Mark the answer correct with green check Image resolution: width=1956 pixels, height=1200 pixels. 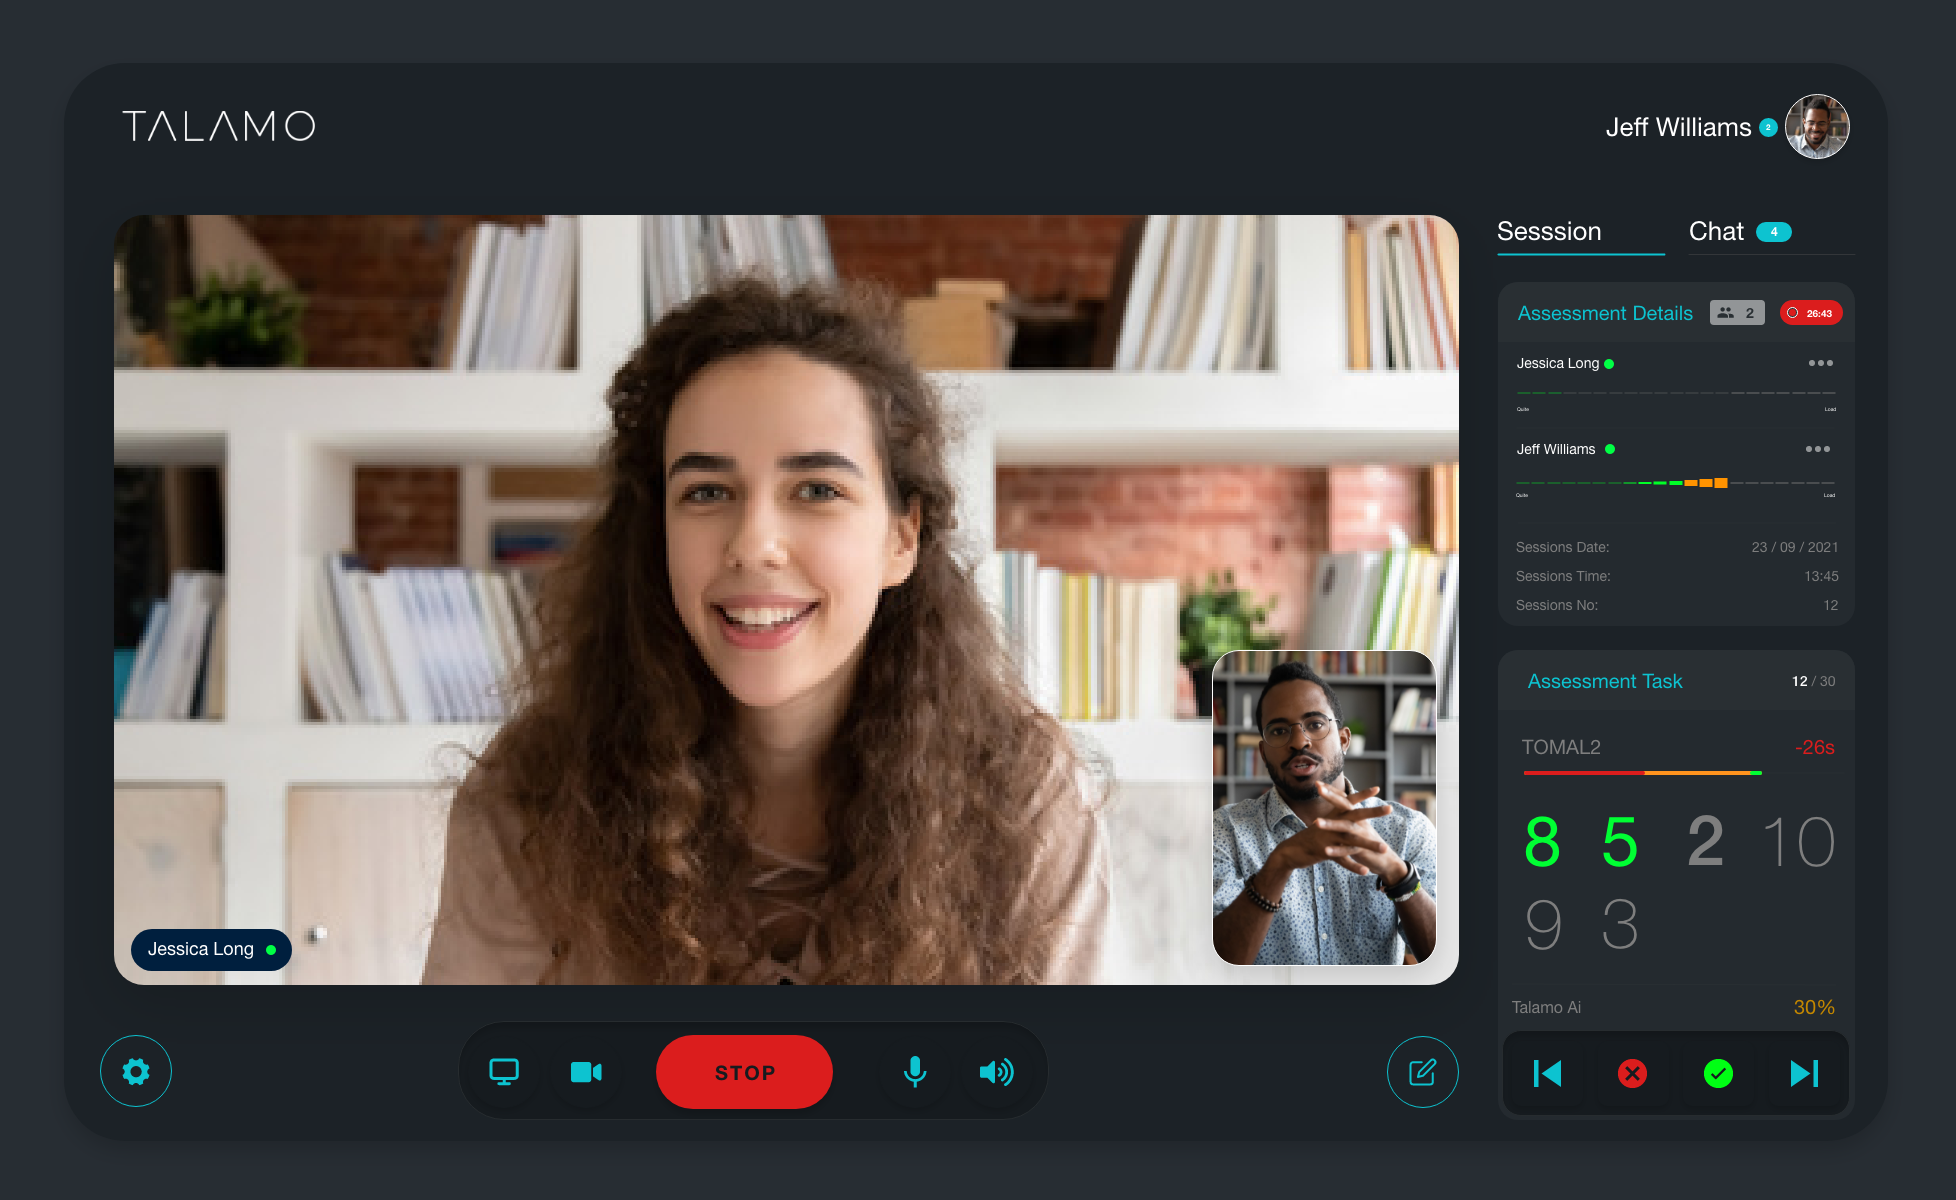1718,1074
